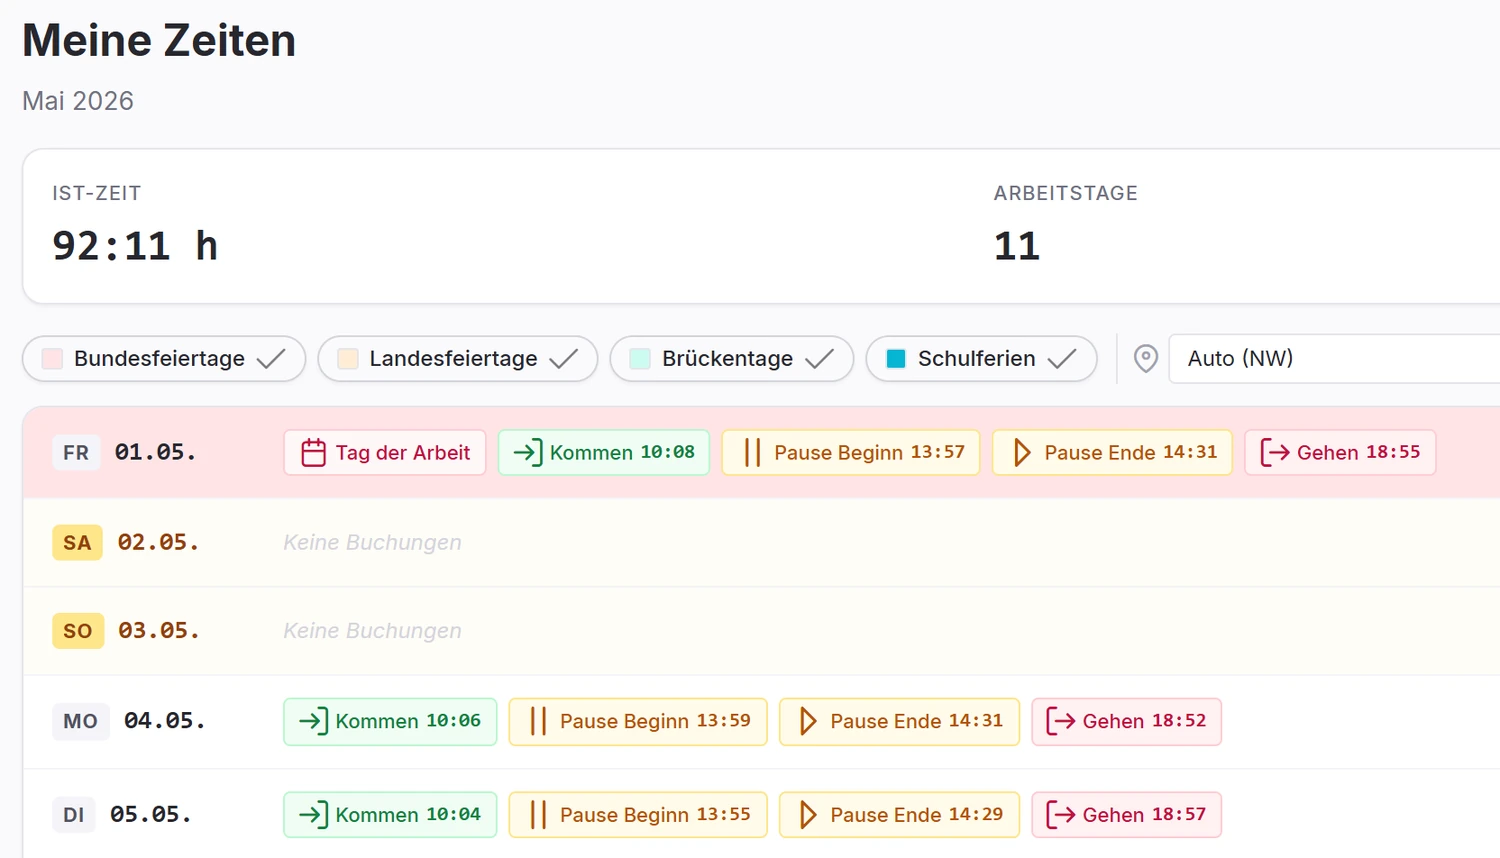Toggle the Landesfeiertage filter
The height and width of the screenshot is (858, 1500).
(x=458, y=358)
